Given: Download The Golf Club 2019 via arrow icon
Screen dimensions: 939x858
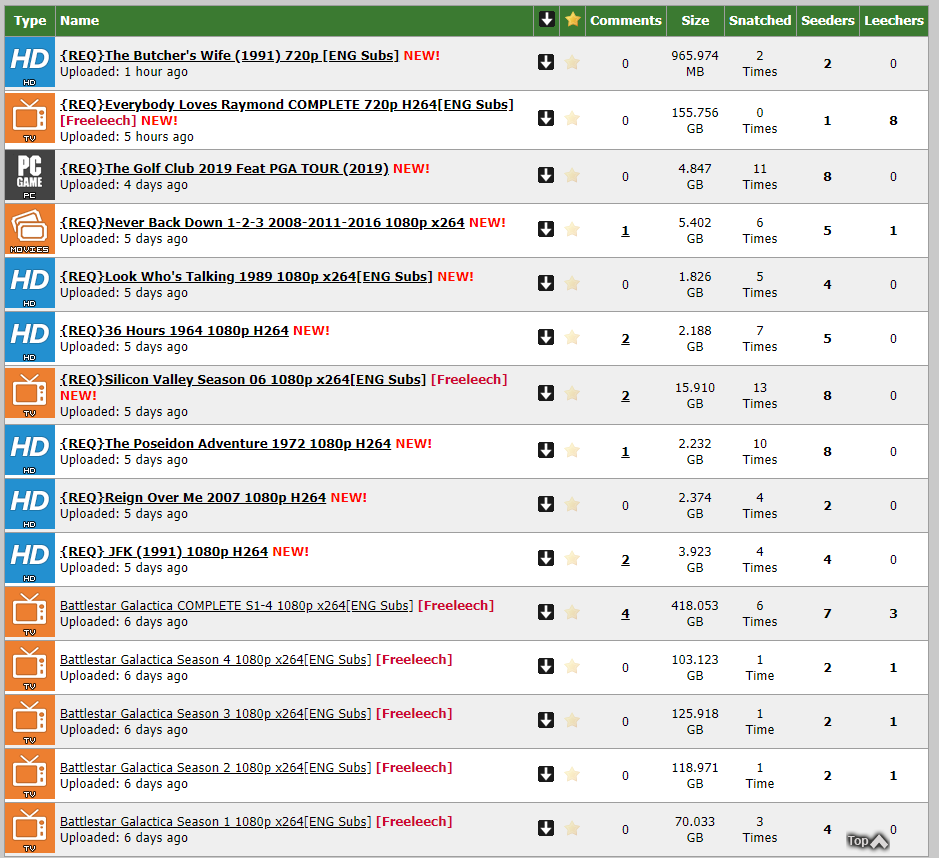Looking at the screenshot, I should point(546,176).
